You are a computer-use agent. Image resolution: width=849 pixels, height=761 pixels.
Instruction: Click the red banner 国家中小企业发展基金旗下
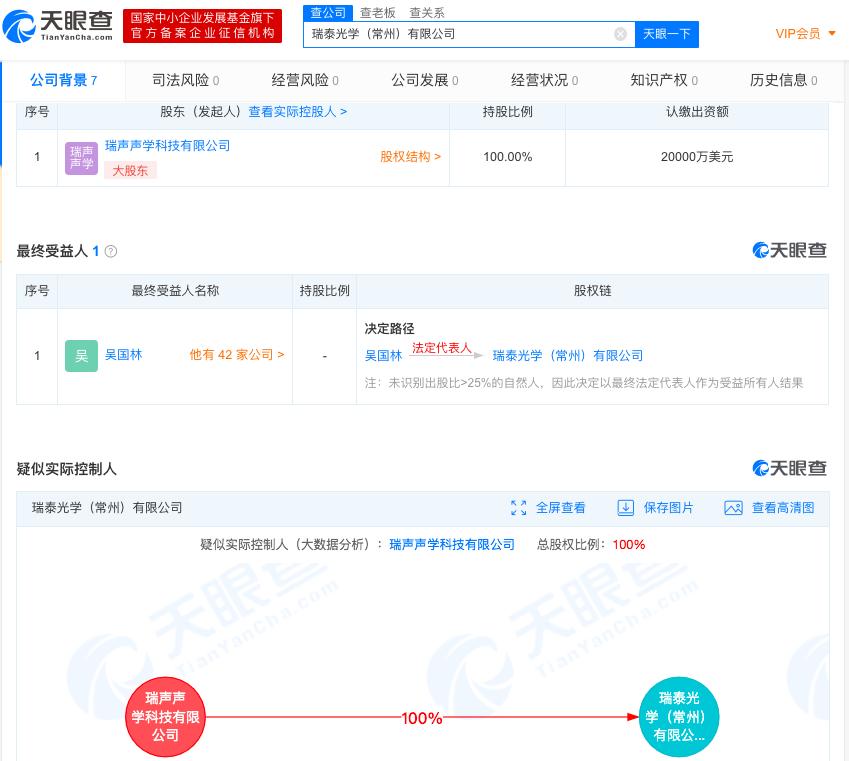203,25
